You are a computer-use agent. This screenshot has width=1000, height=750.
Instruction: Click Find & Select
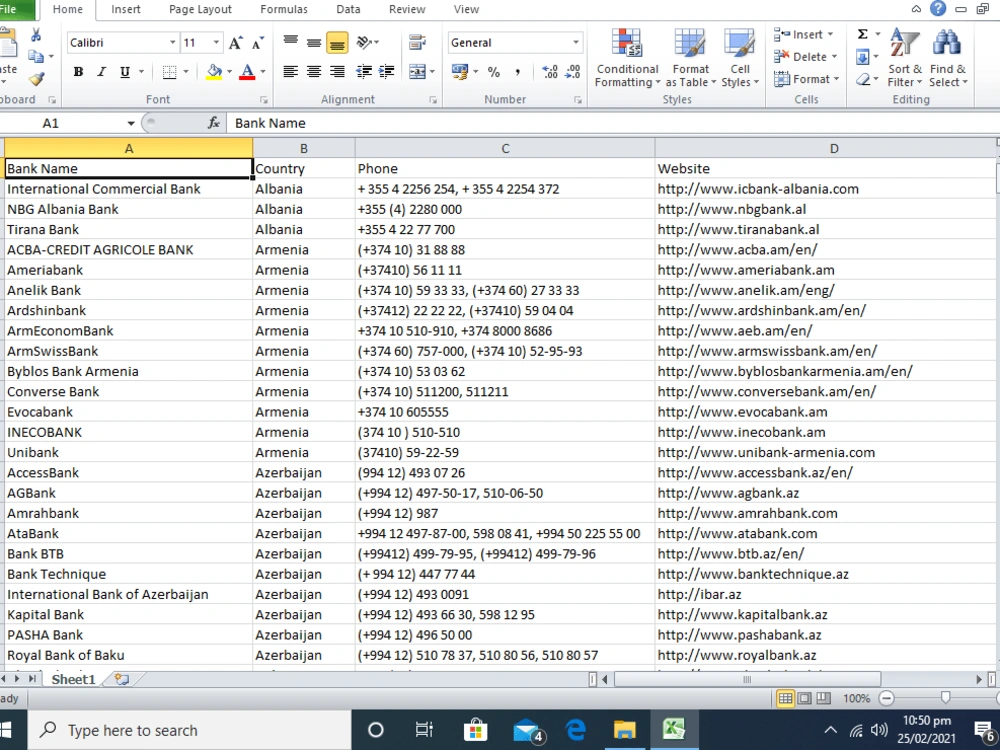coord(946,57)
